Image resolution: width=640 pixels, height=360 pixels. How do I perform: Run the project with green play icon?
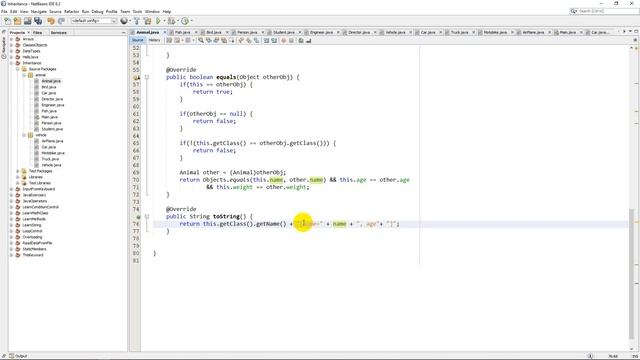[x=158, y=21]
